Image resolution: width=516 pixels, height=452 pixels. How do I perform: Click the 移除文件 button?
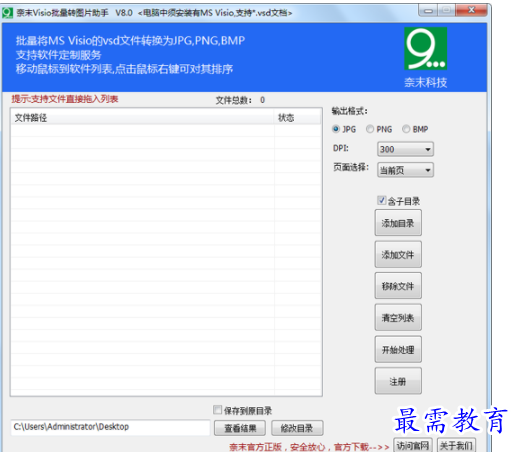(398, 286)
